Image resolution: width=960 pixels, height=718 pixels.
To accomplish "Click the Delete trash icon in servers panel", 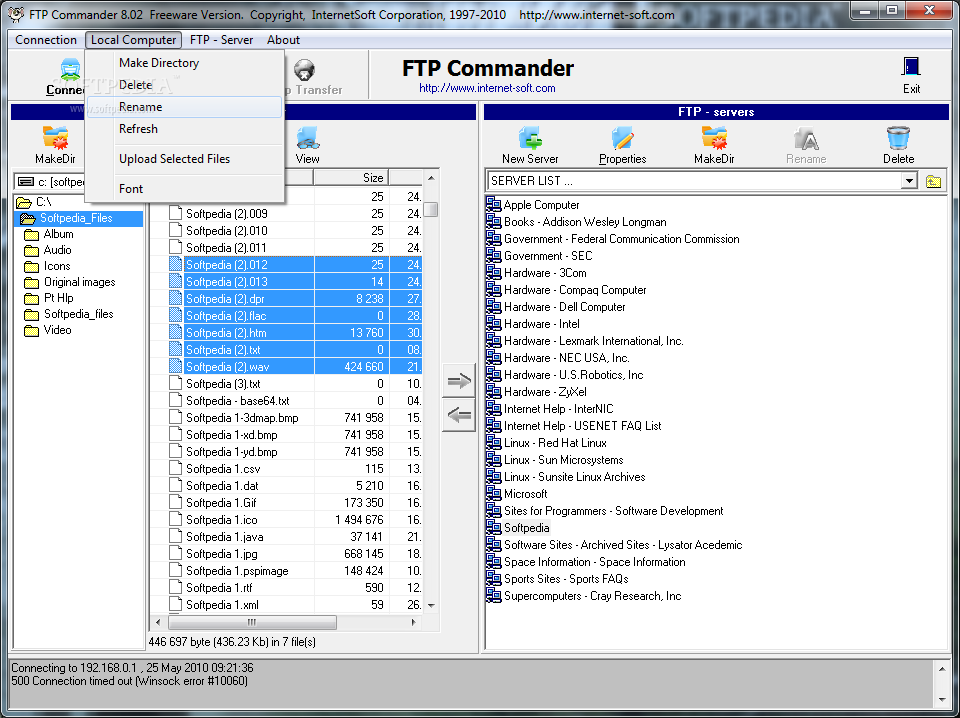I will point(898,138).
